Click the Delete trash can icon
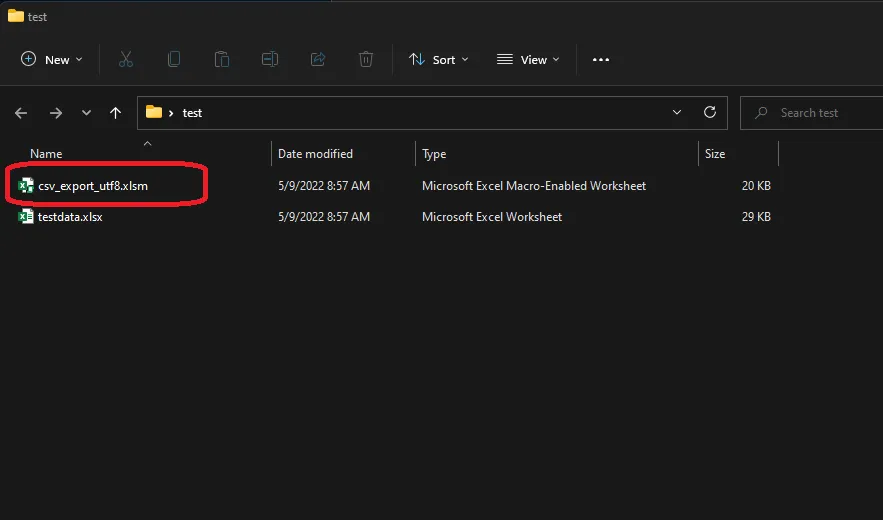The height and width of the screenshot is (520, 883). click(x=366, y=60)
